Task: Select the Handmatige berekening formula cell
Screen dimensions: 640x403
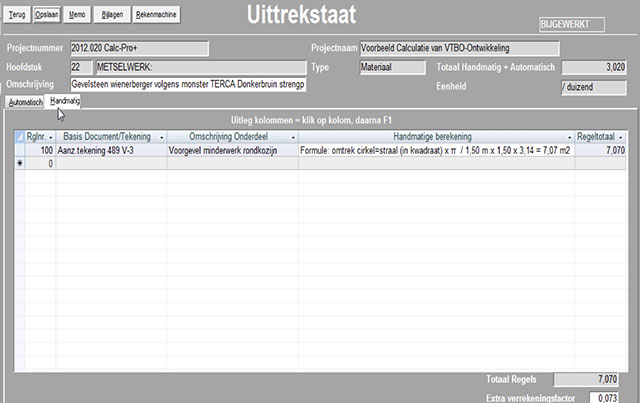Action: tap(434, 150)
